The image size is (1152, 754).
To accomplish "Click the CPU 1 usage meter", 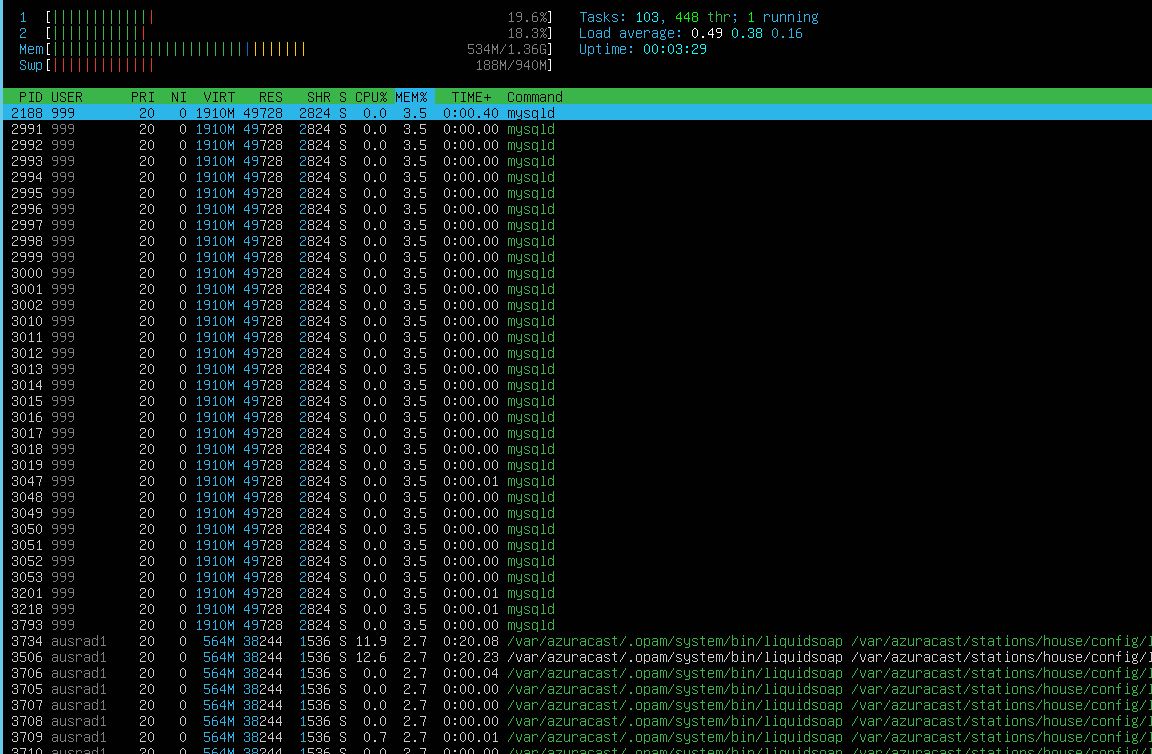I will 287,17.
